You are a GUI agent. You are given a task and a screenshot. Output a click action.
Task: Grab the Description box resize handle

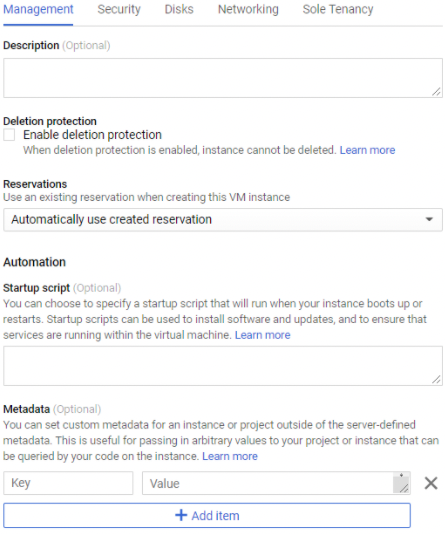[x=436, y=91]
